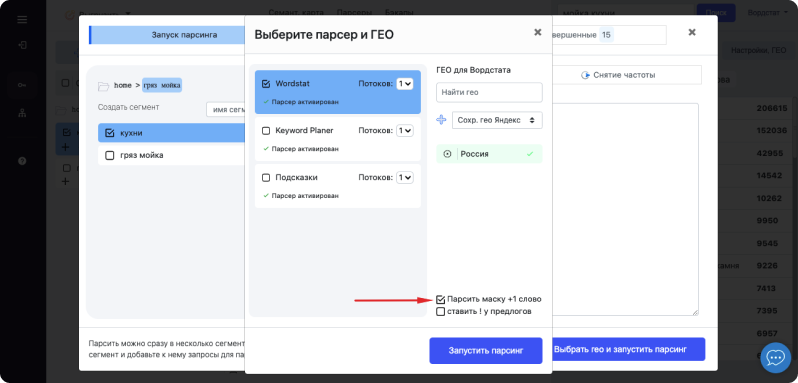Check the 'гряз мойка' segment checkbox
The width and height of the screenshot is (798, 383).
tap(109, 156)
